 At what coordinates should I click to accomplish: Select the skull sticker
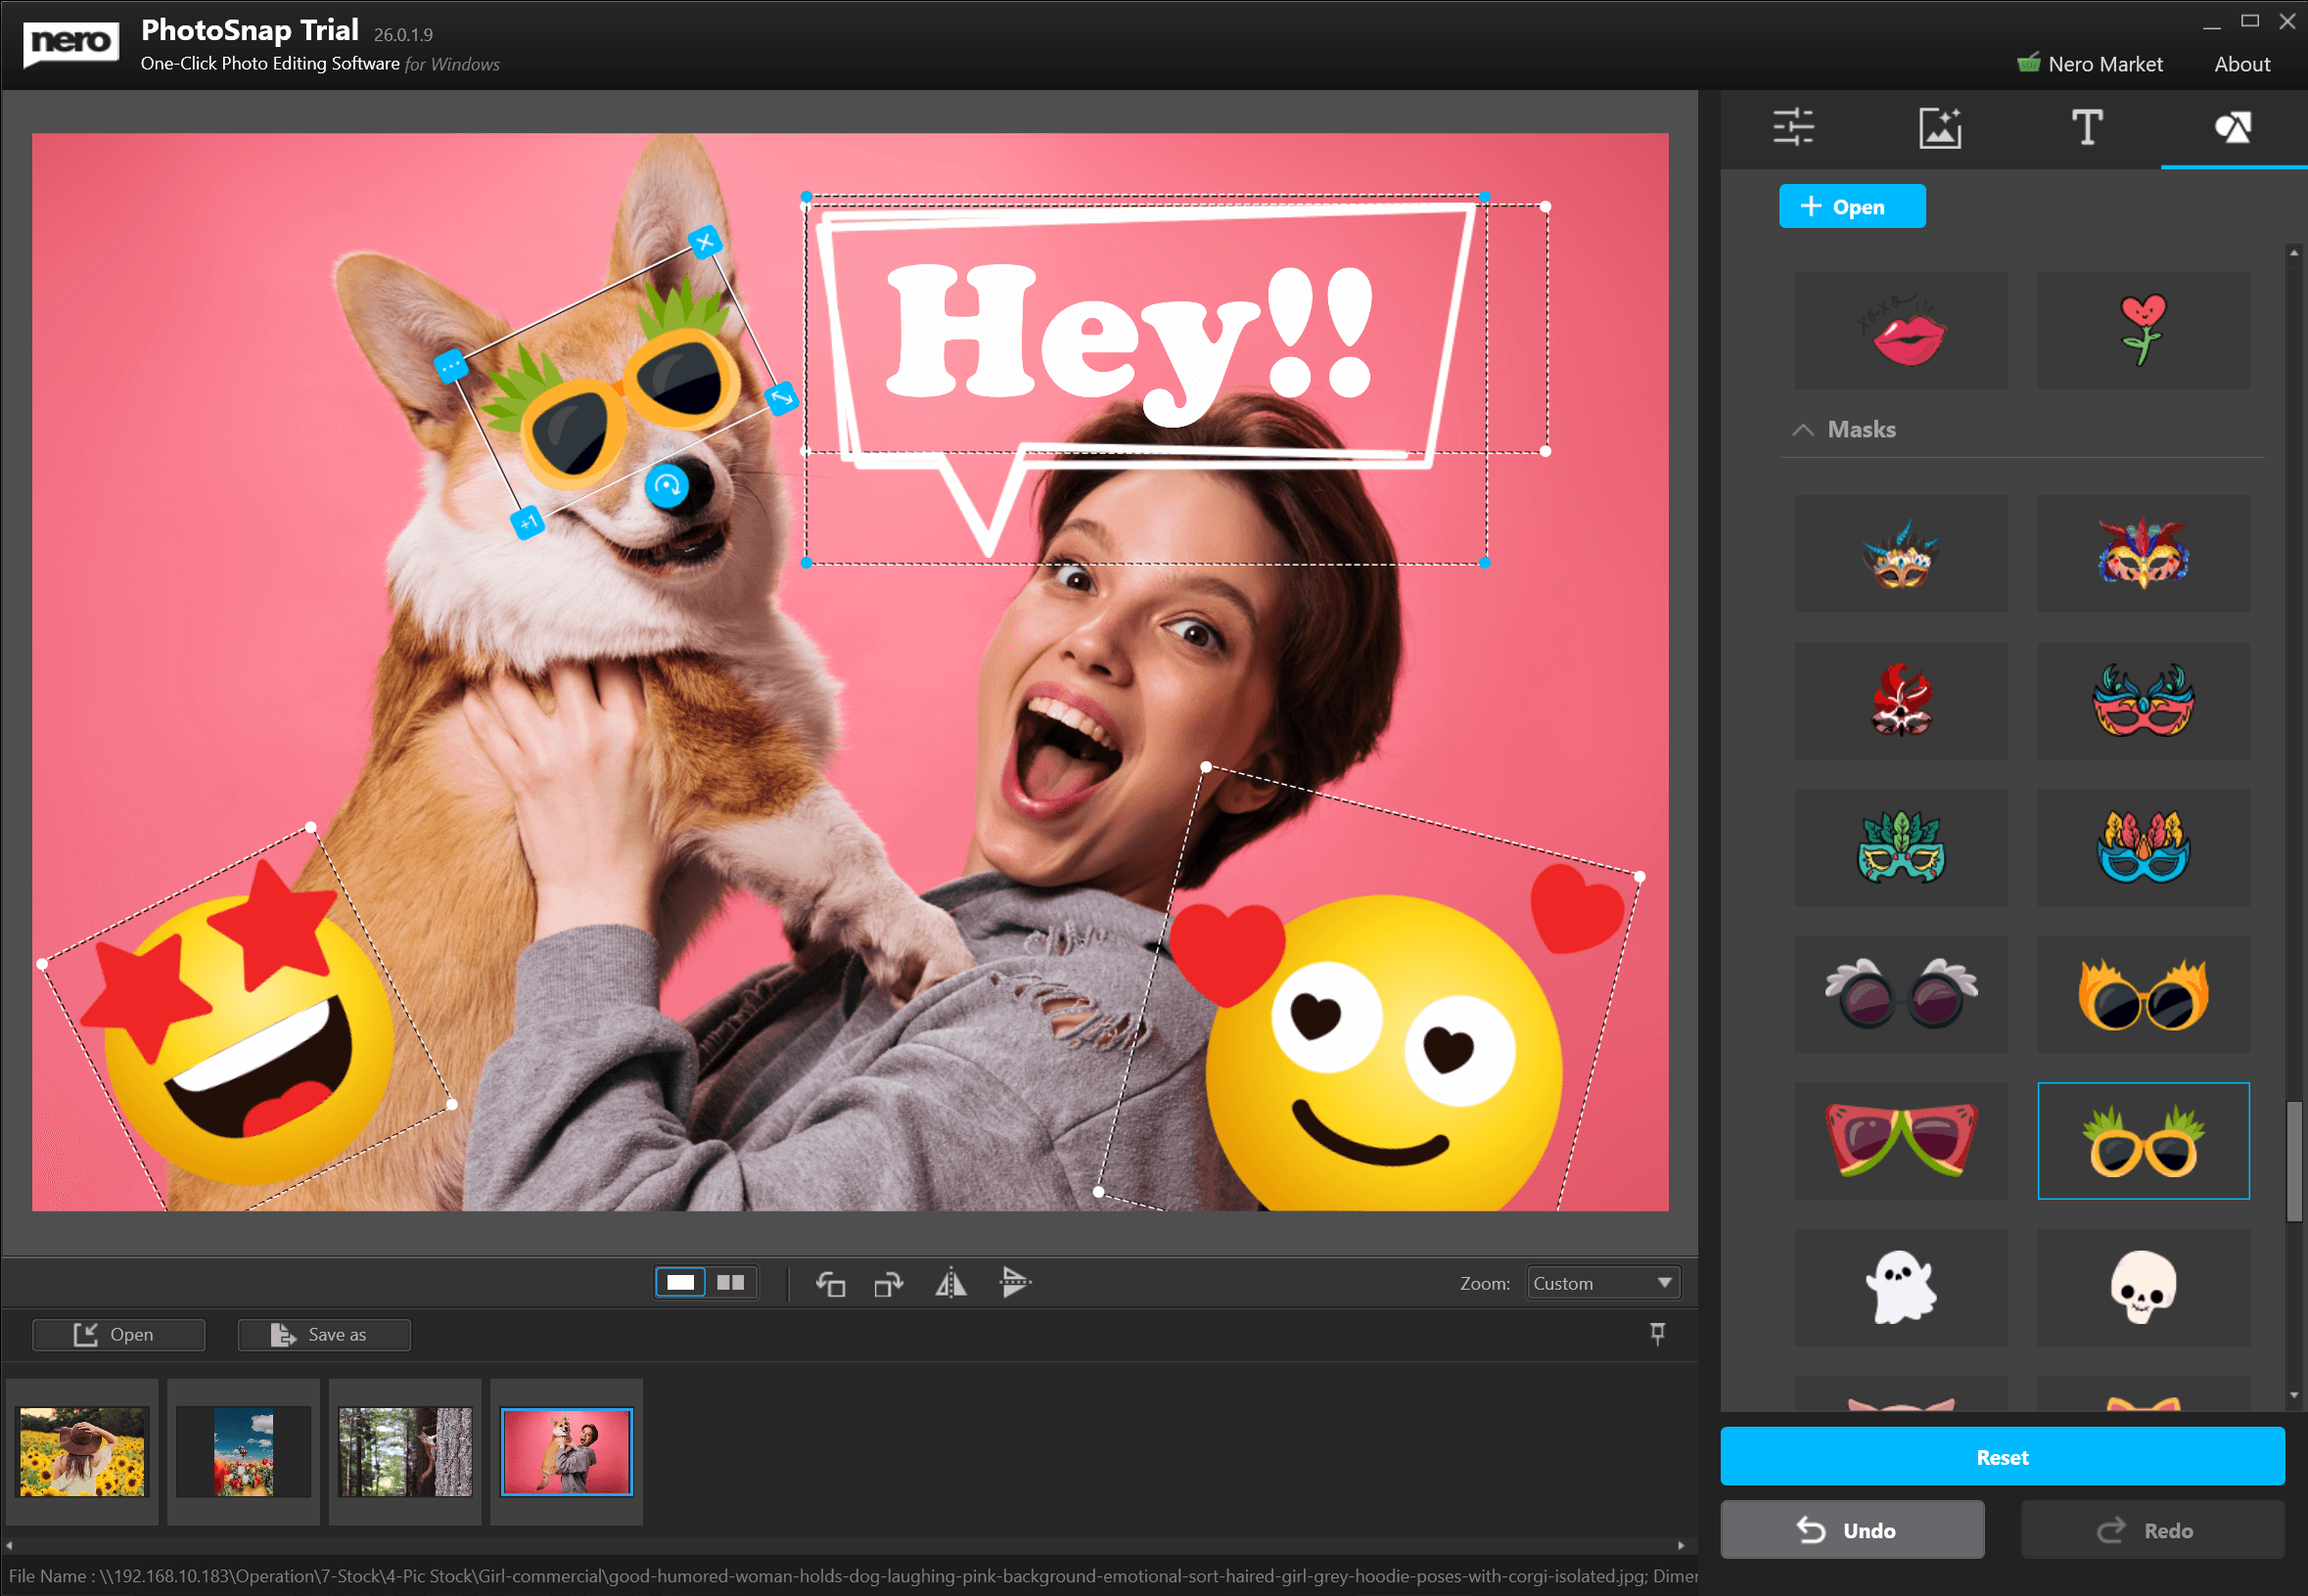coord(2142,1287)
